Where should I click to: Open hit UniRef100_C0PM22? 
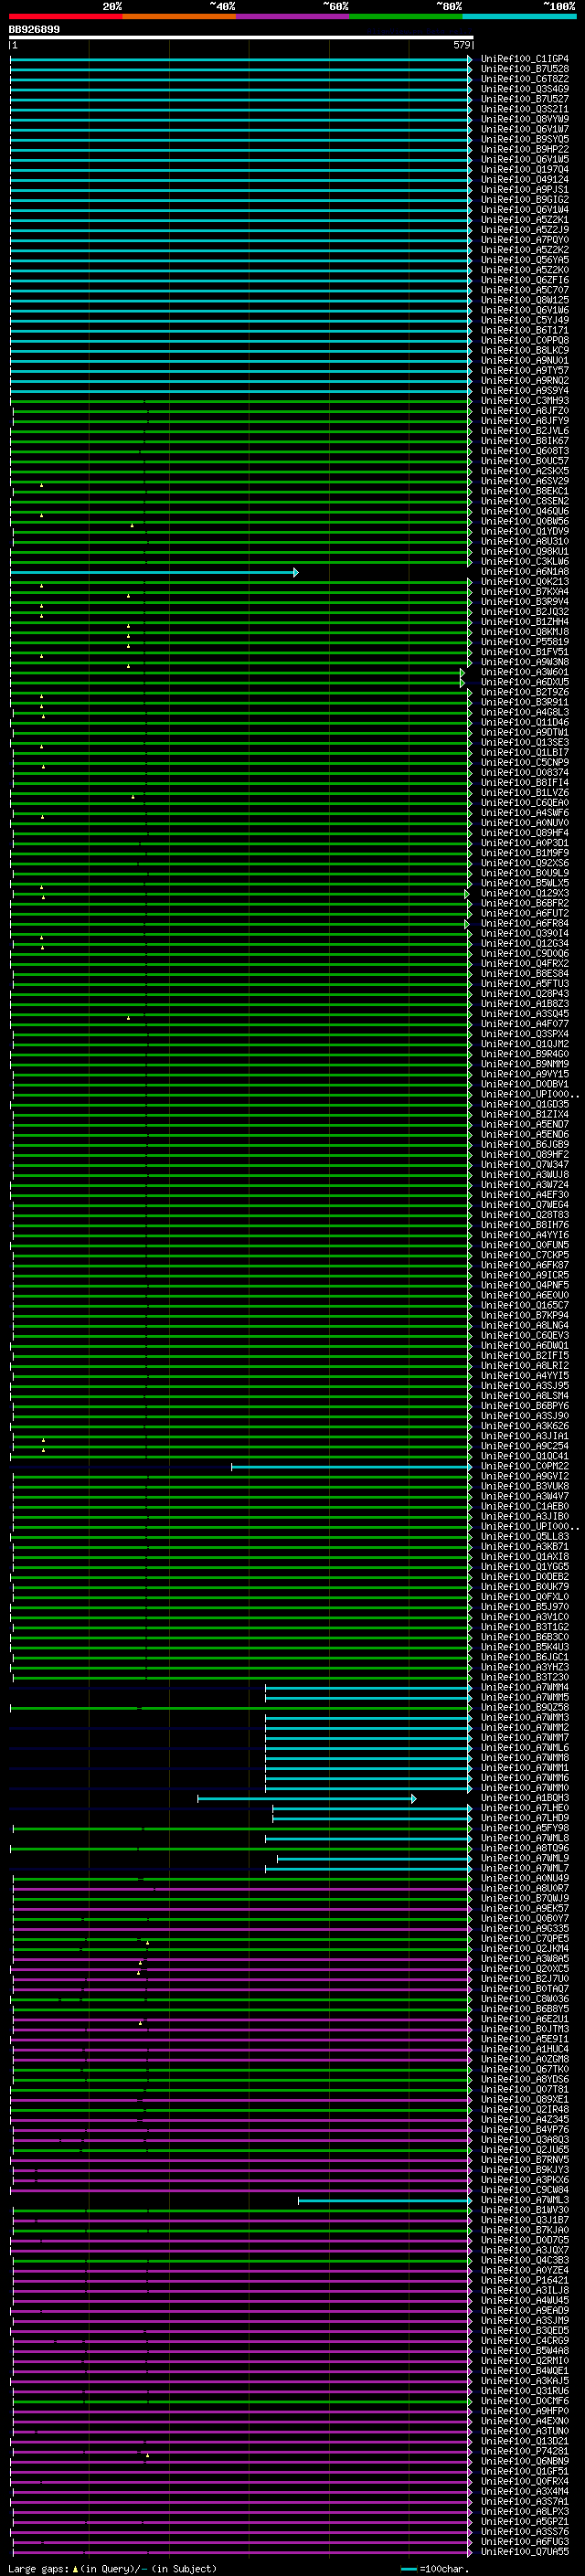(525, 1467)
